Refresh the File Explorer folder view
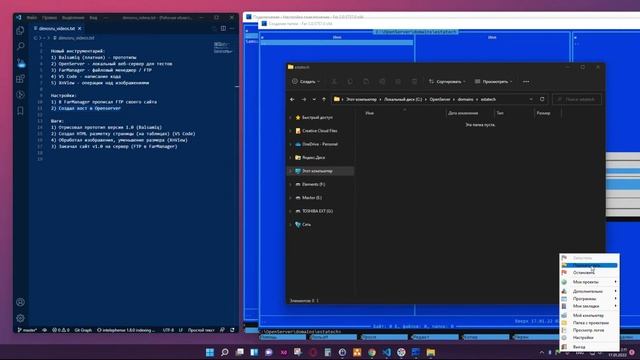Screen dimensions: 640x360 pos(542,99)
